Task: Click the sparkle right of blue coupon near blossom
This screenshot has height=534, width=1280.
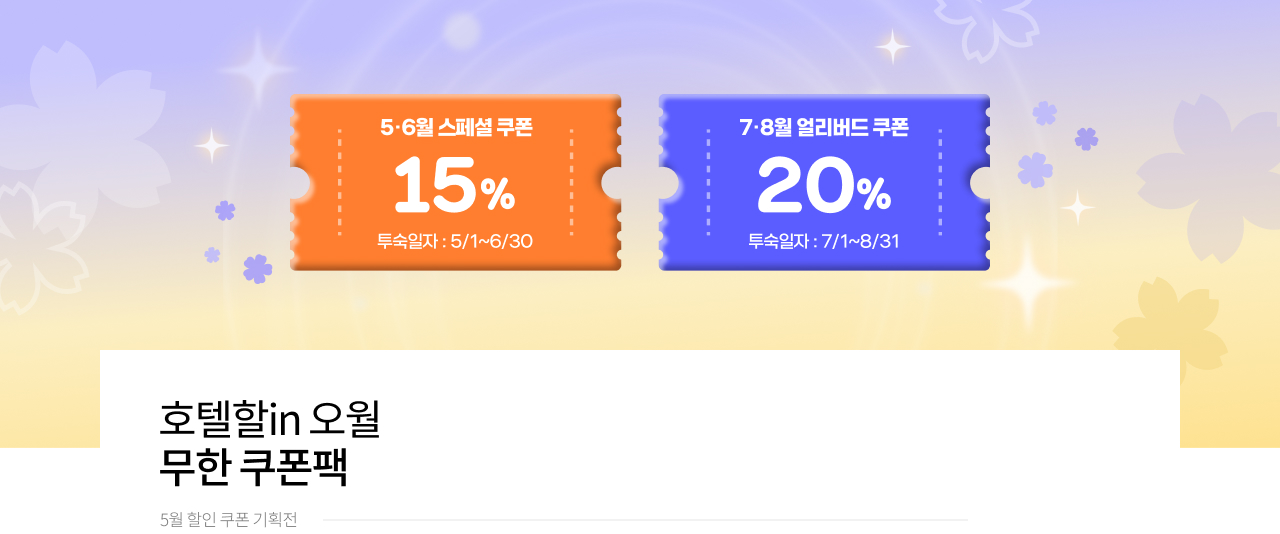Action: coord(1077,207)
